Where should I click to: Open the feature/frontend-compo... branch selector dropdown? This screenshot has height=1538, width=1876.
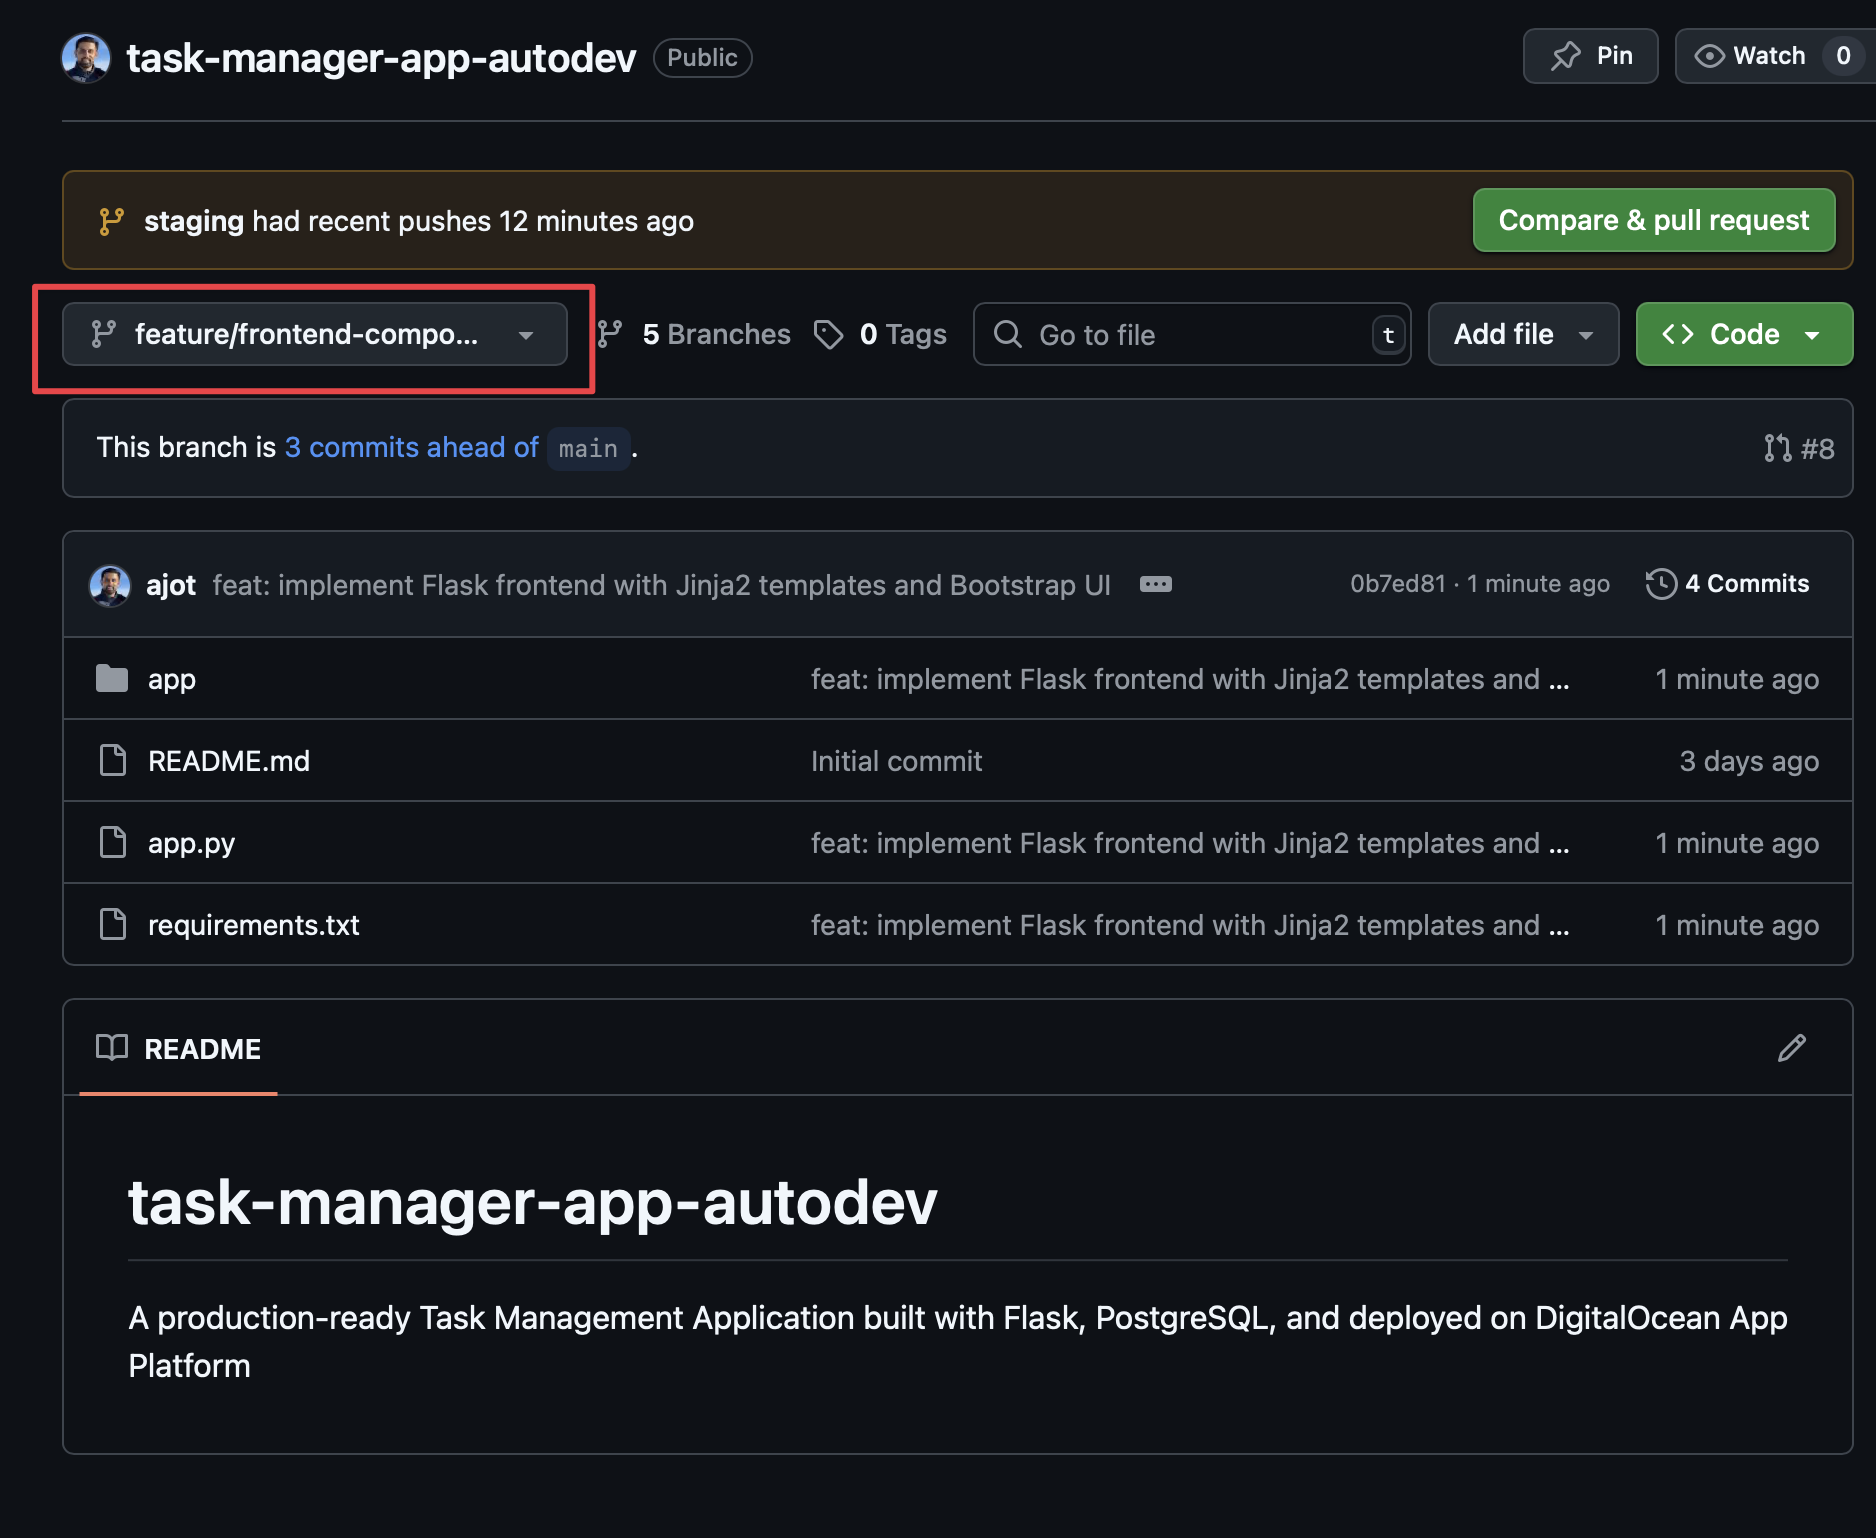[x=315, y=334]
